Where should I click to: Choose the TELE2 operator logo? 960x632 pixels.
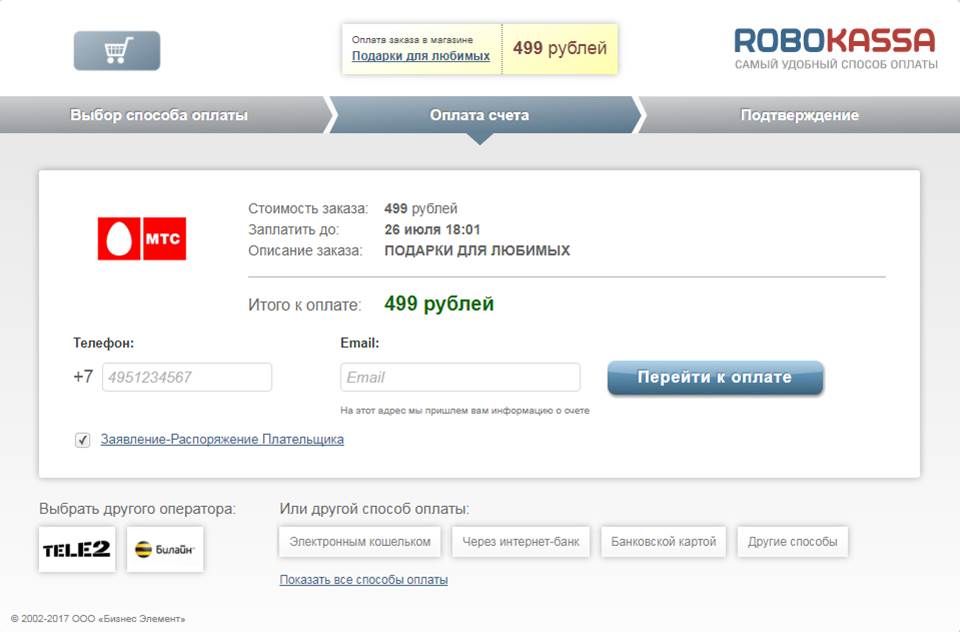click(x=77, y=549)
